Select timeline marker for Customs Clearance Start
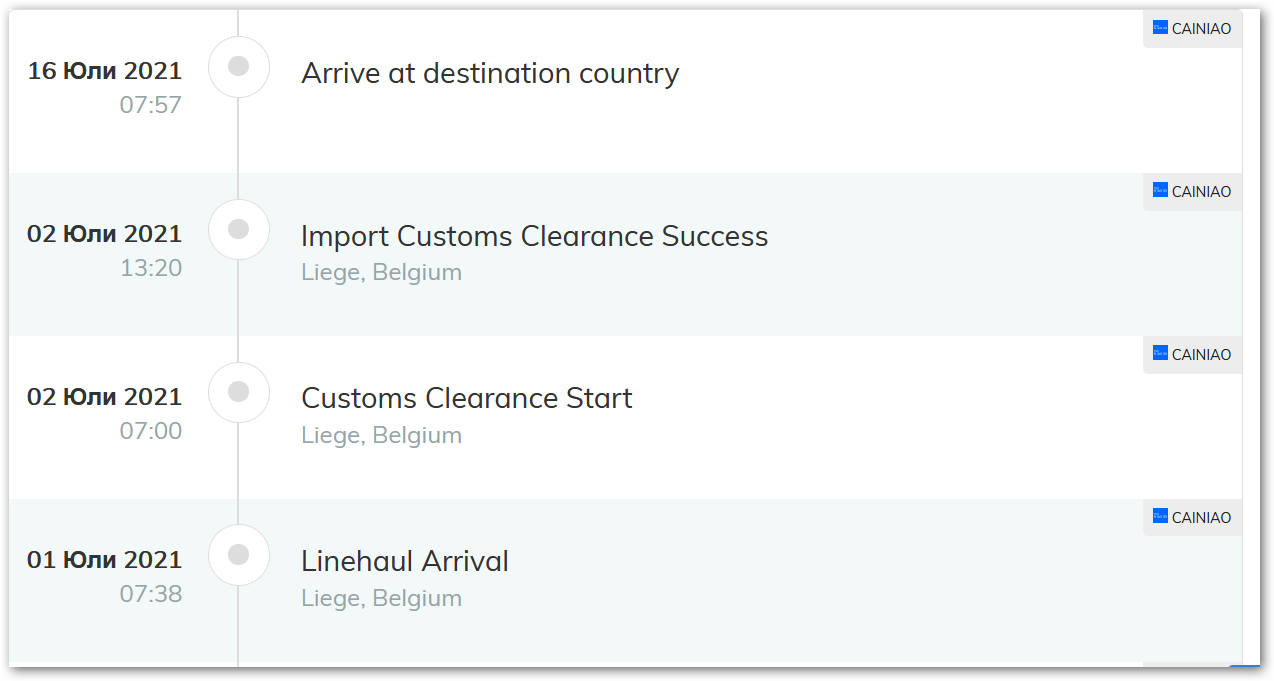 point(238,393)
